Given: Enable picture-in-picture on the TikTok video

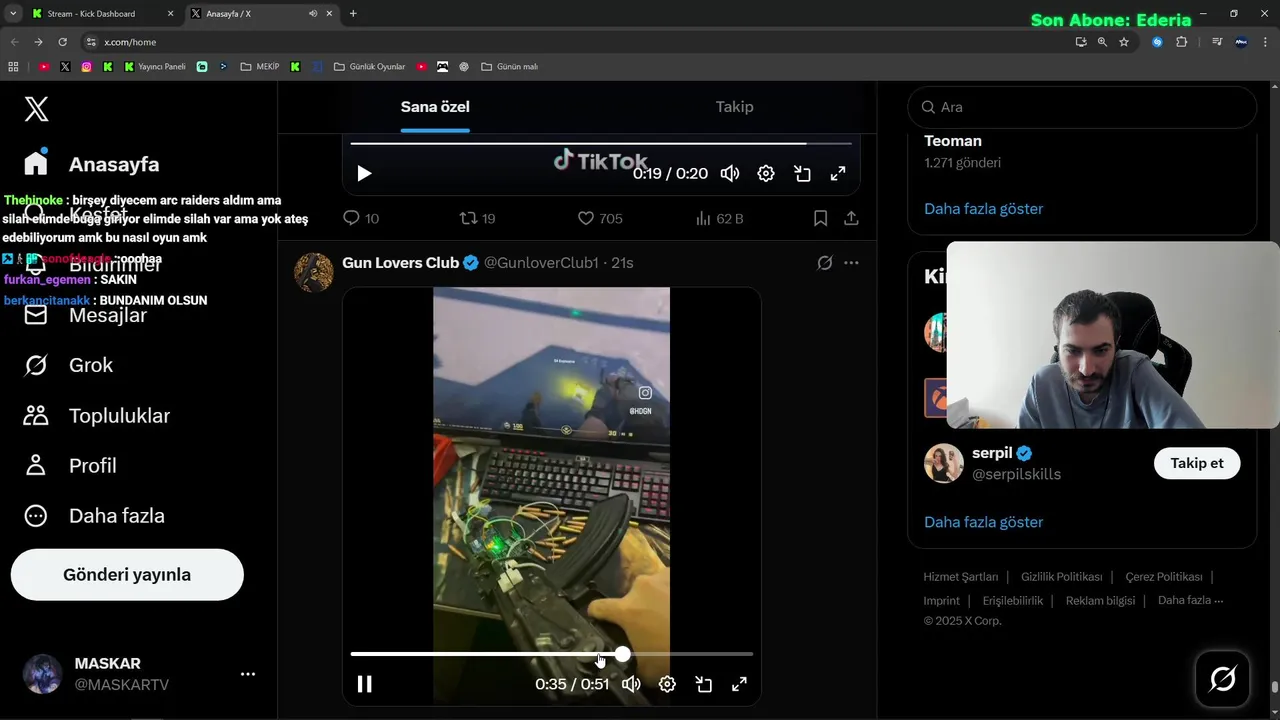Looking at the screenshot, I should pyautogui.click(x=802, y=173).
